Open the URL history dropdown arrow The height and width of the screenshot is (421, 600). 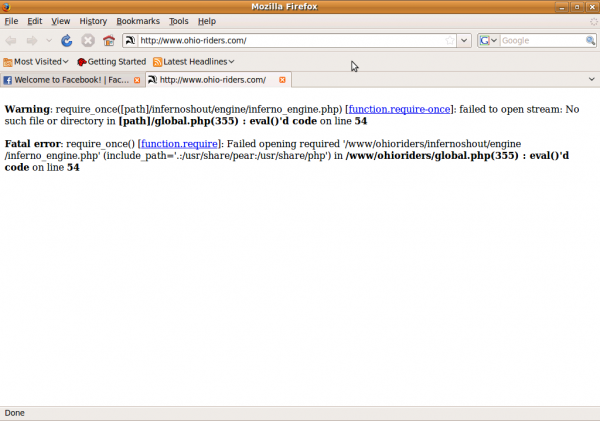point(463,41)
